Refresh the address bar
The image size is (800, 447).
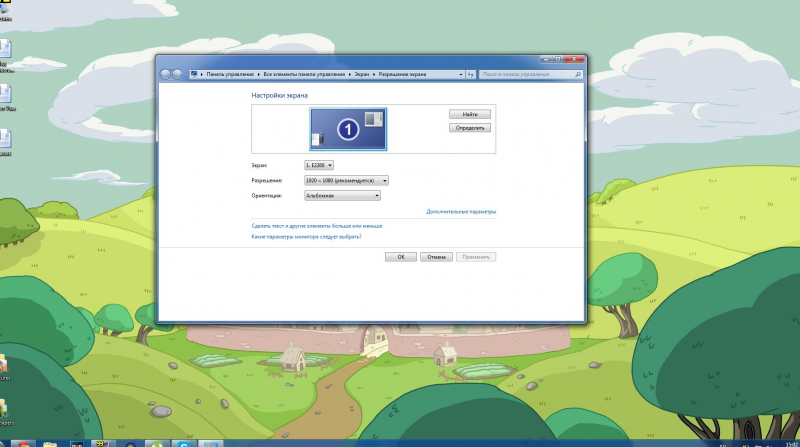click(470, 74)
